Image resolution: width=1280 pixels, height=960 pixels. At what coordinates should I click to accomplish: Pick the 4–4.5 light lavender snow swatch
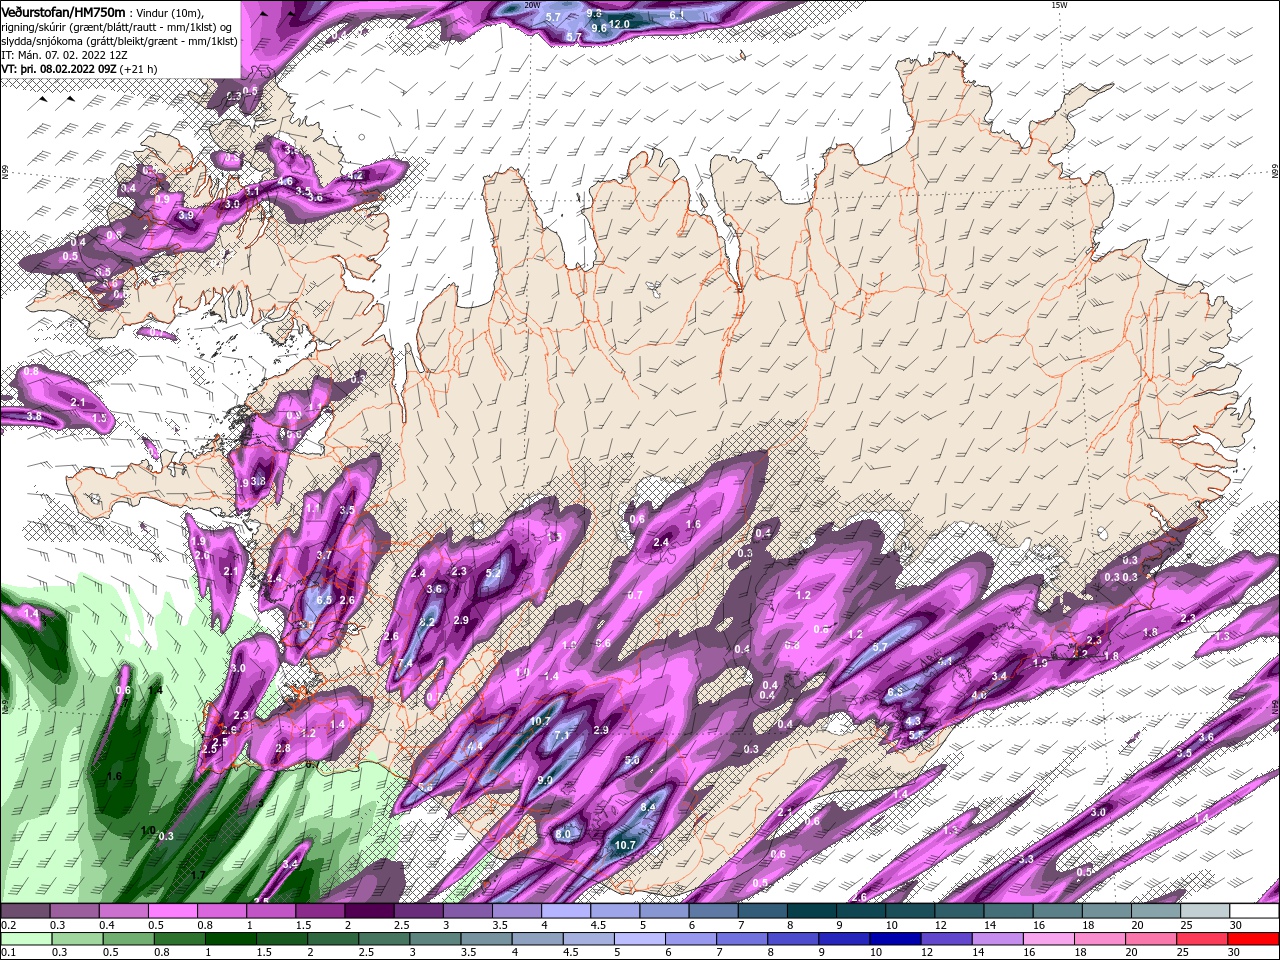point(567,911)
